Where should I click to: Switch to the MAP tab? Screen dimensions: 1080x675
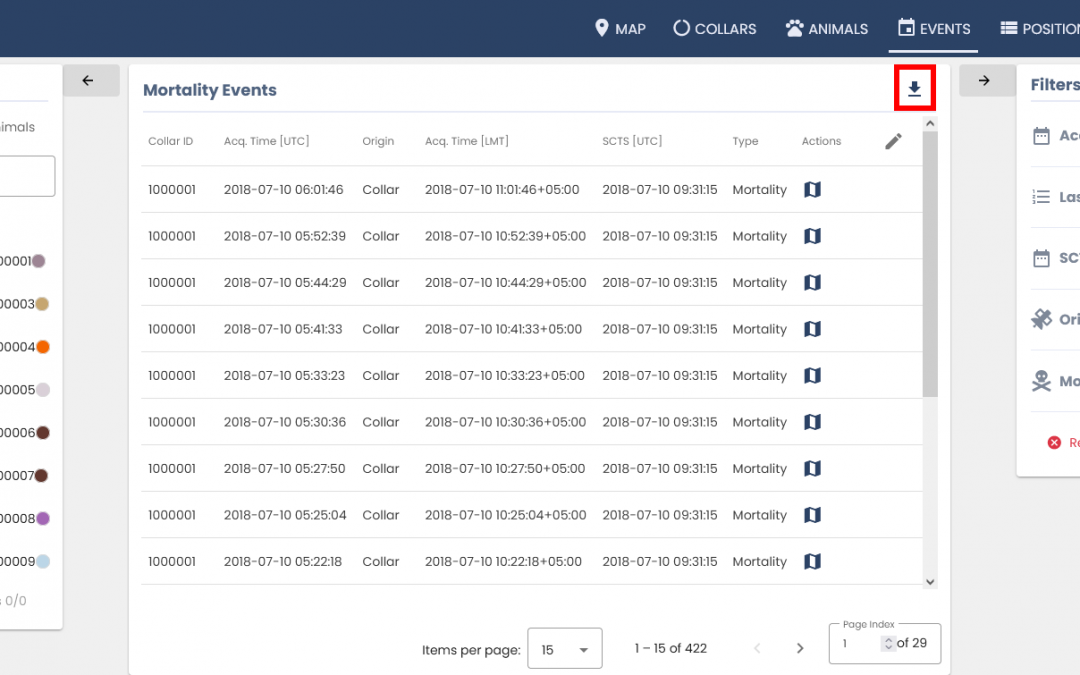click(x=620, y=29)
